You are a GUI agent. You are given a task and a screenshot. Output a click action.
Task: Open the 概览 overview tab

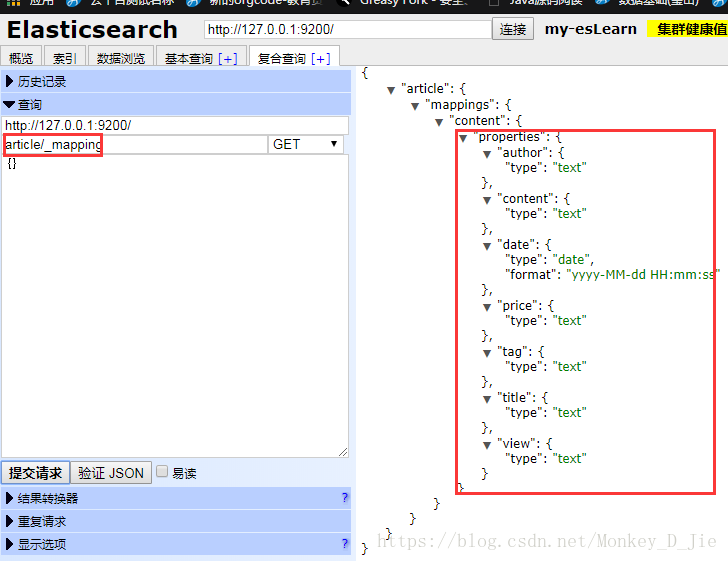(x=21, y=58)
